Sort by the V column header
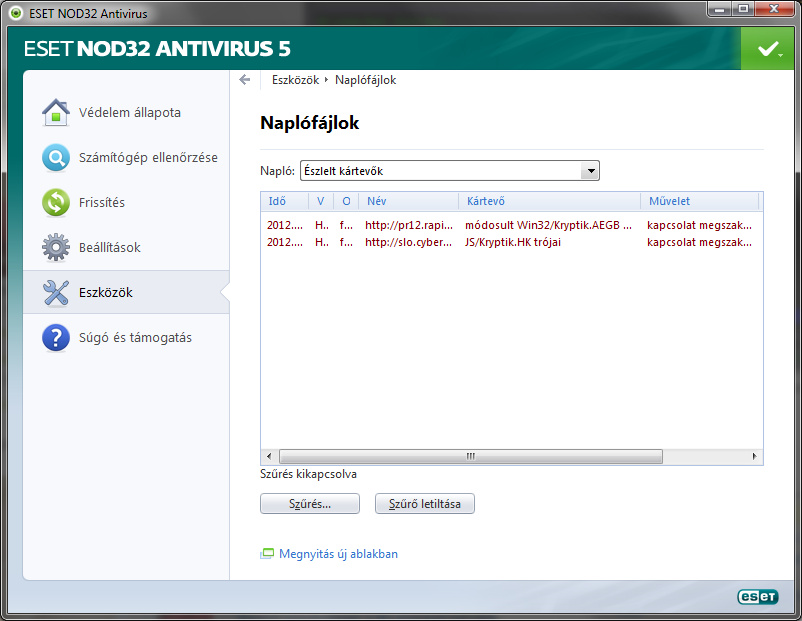 click(321, 201)
